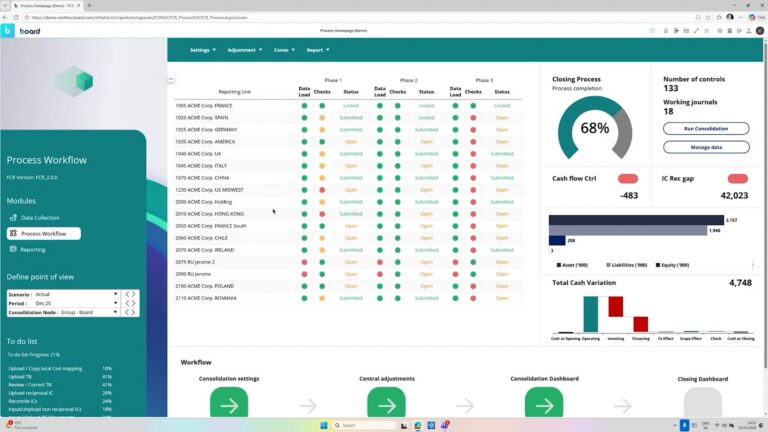Click the blue info icon in top bar
This screenshot has width=768, height=432.
click(x=652, y=31)
